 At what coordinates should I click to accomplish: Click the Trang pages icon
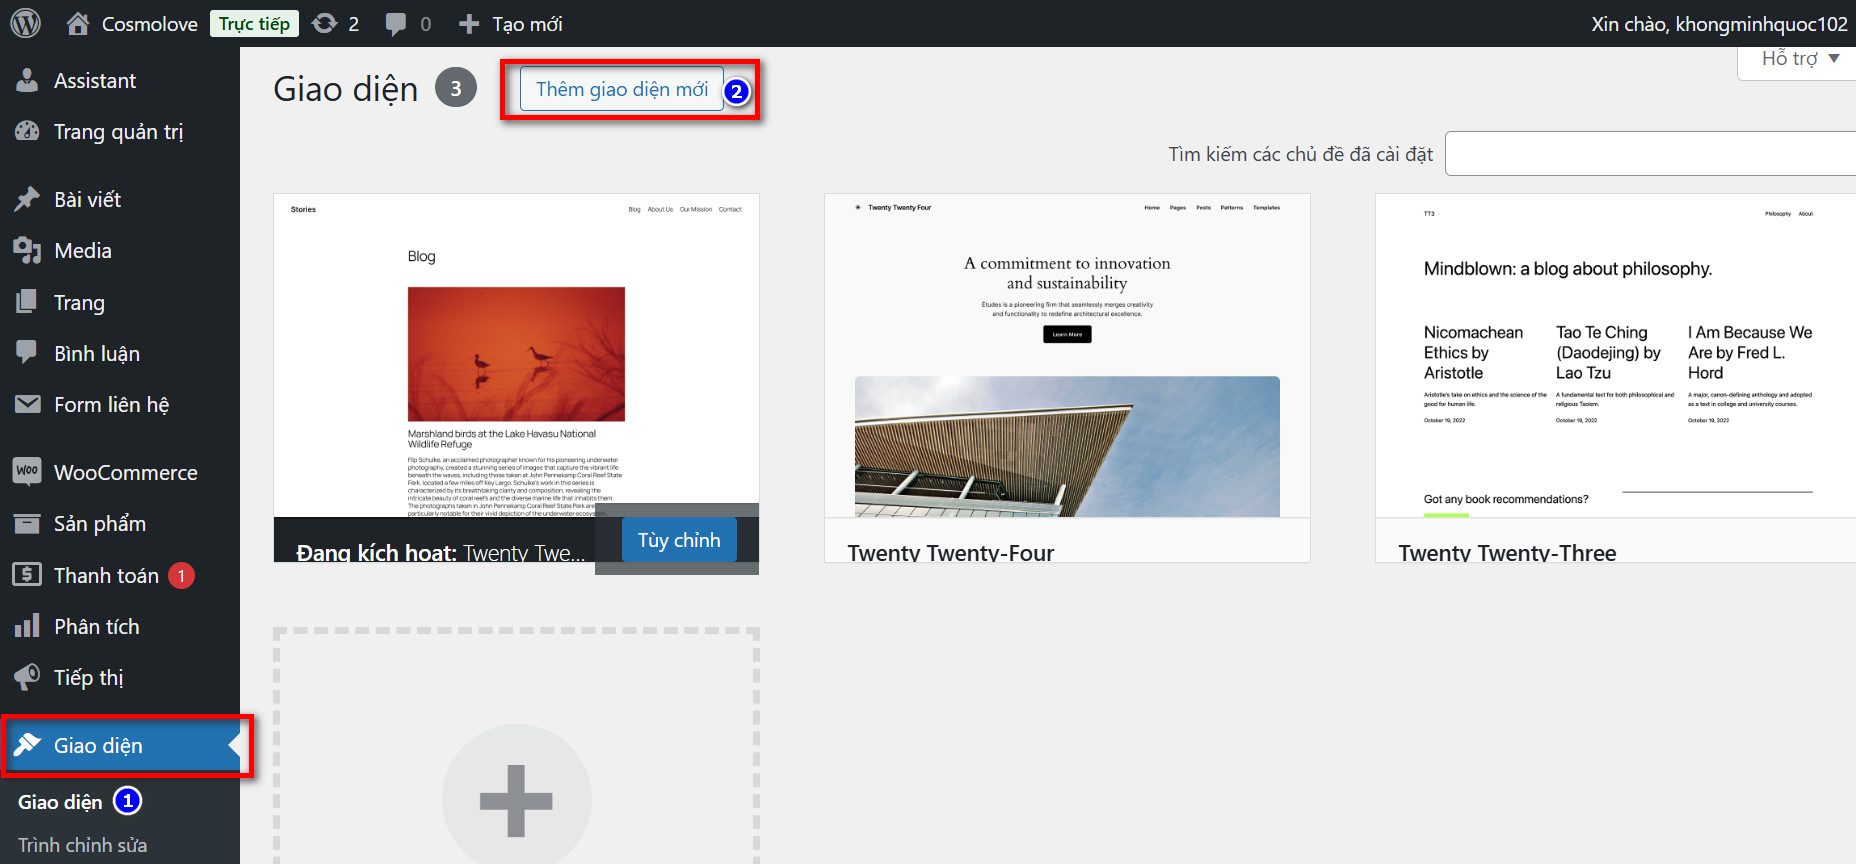[27, 302]
